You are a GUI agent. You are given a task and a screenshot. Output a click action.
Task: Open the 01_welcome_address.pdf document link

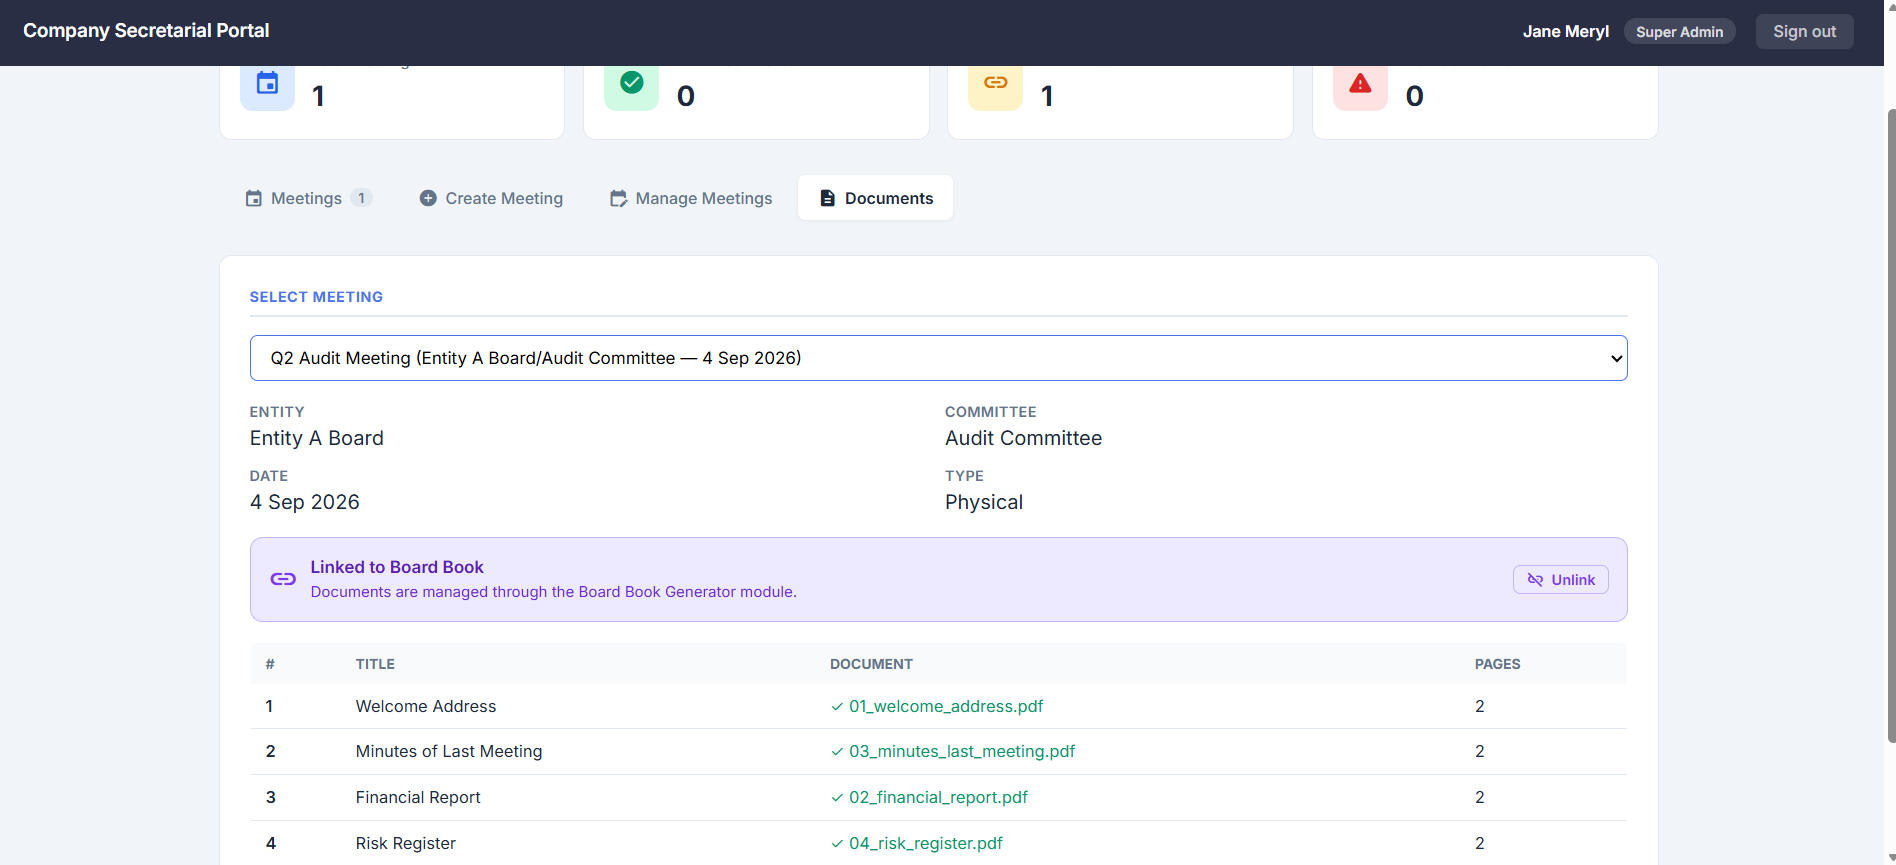pos(946,706)
